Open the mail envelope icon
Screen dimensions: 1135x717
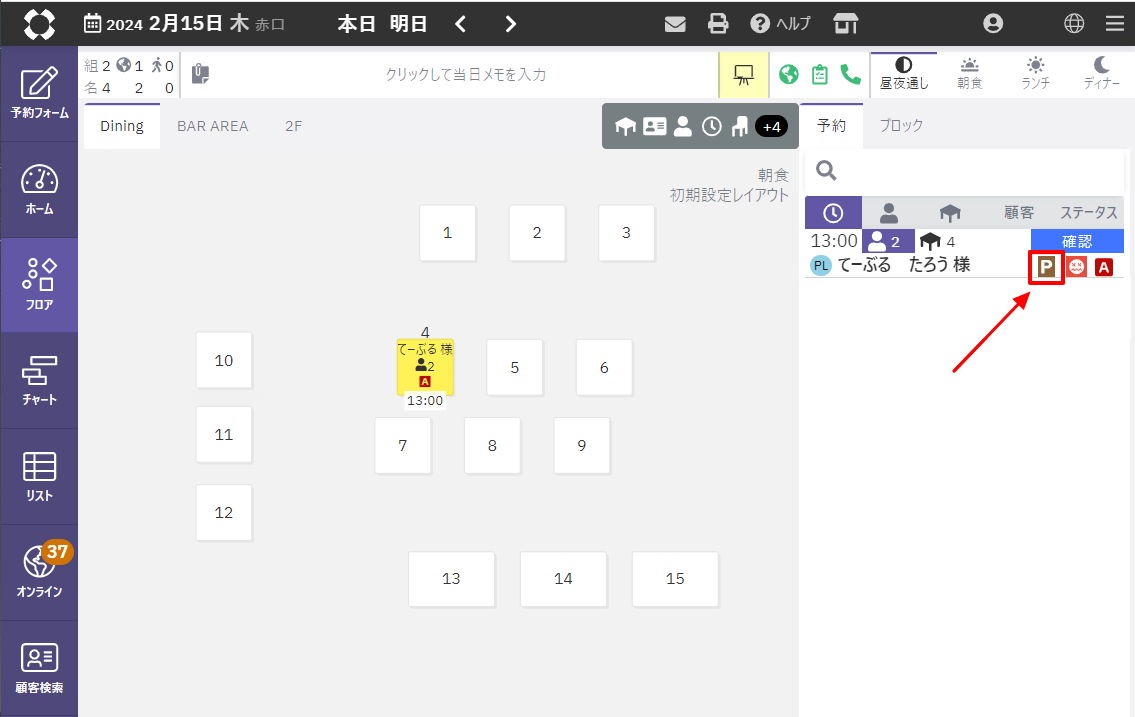point(675,23)
